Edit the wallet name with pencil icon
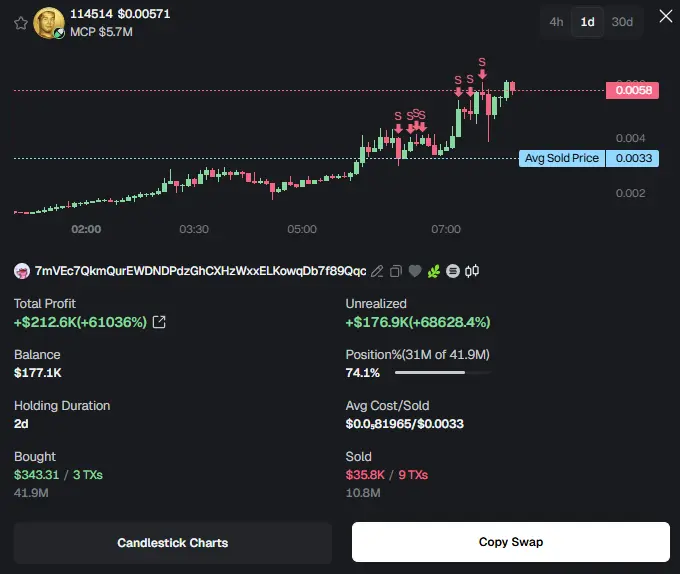 click(377, 271)
